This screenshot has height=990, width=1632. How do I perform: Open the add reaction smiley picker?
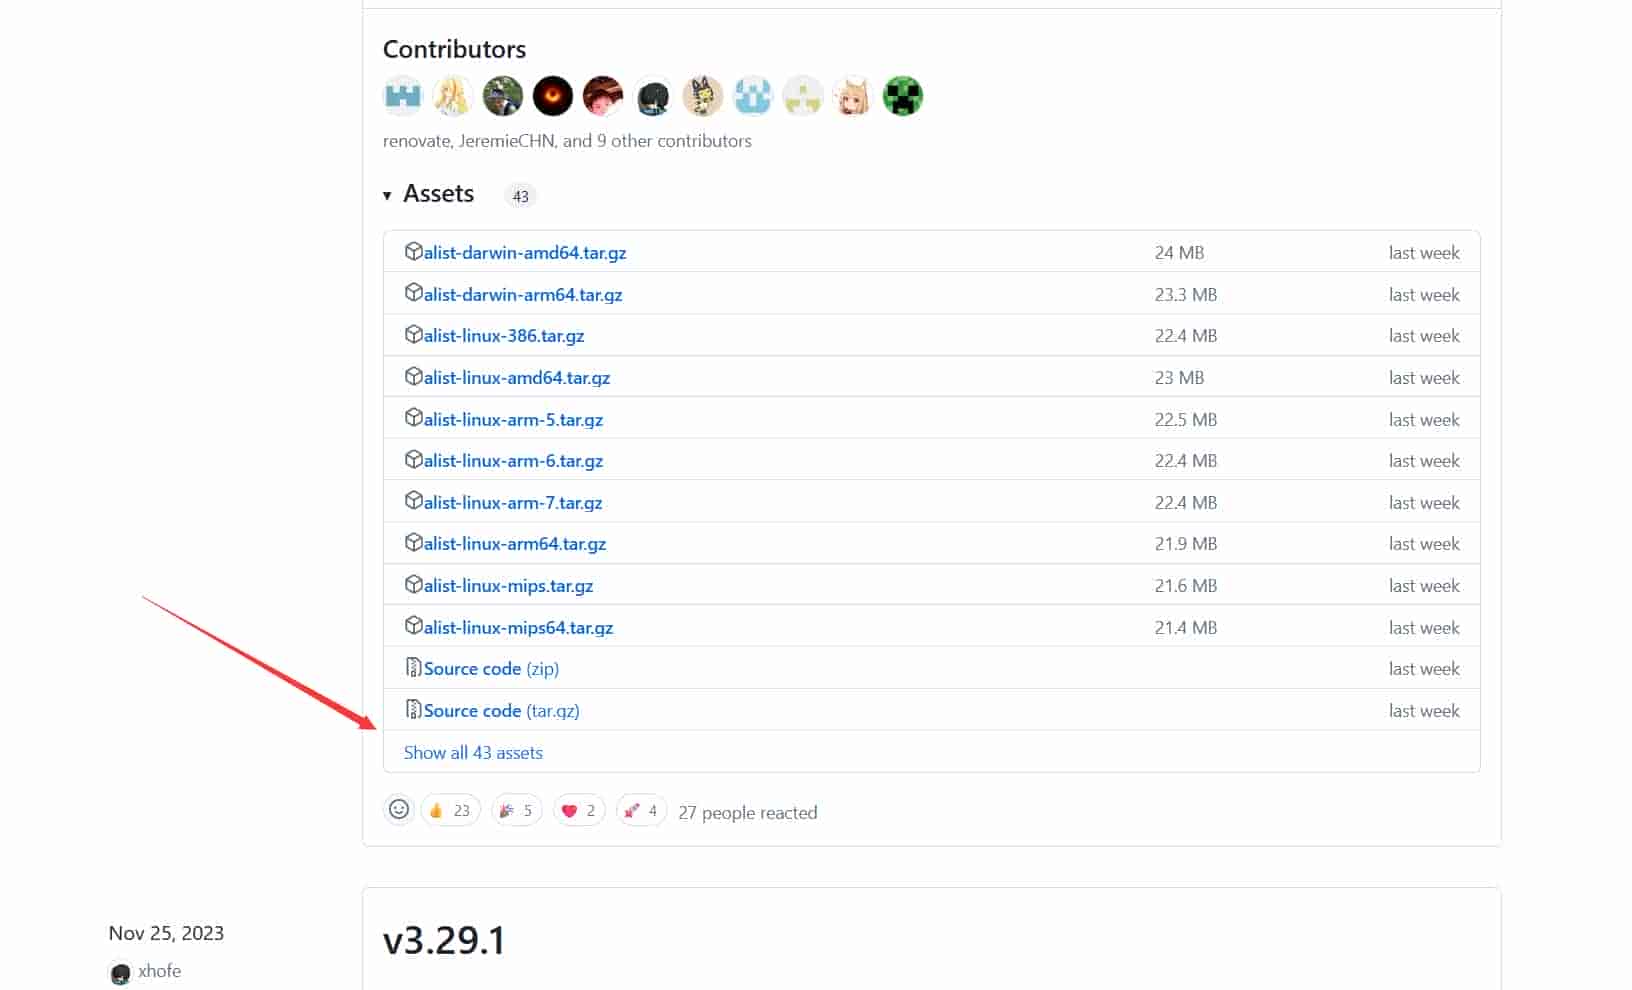399,810
